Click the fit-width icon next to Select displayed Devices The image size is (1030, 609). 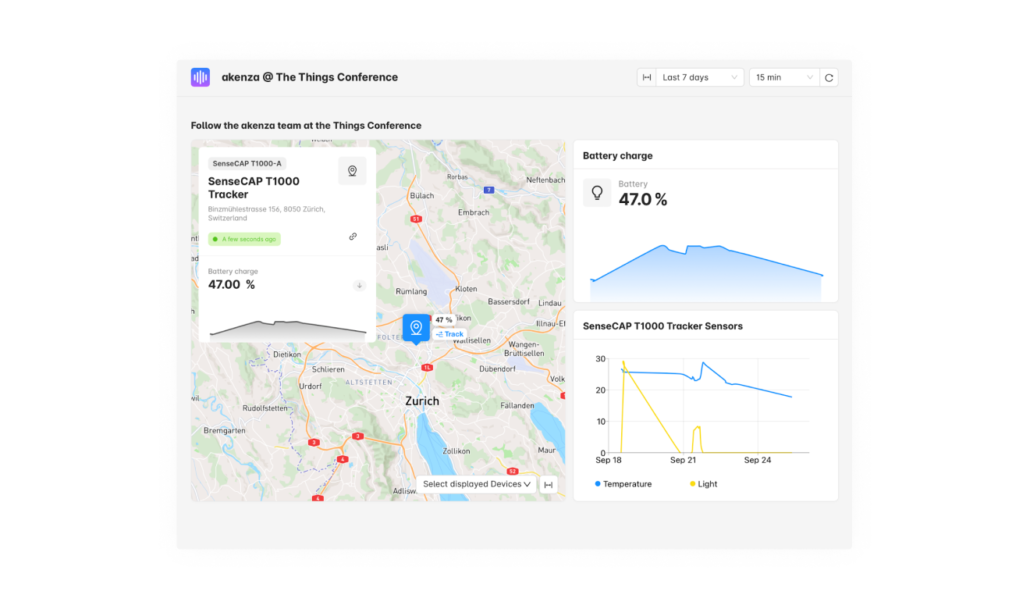(548, 484)
